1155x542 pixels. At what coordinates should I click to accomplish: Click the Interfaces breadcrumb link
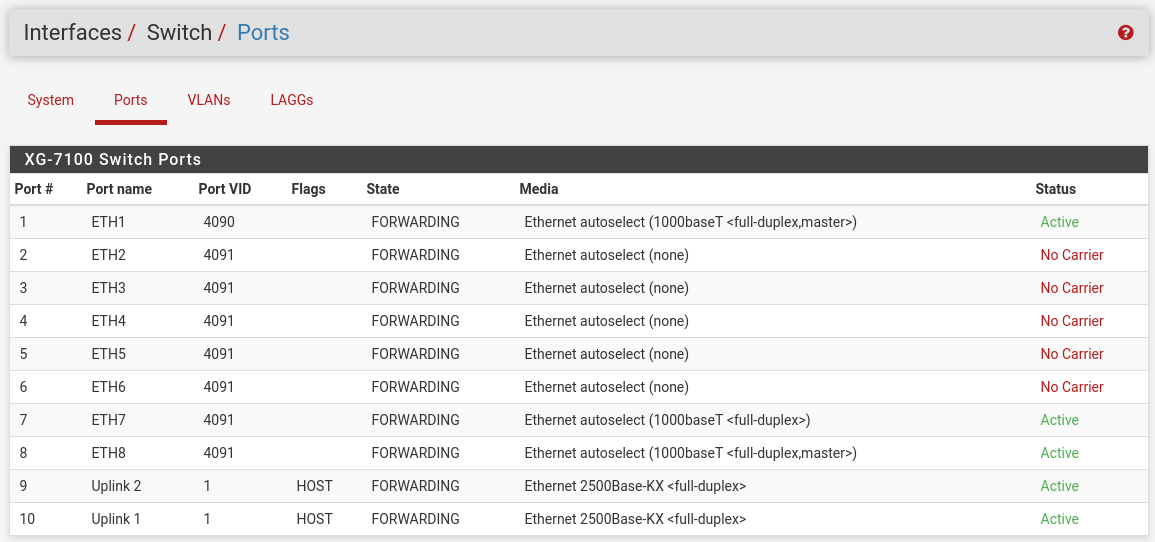coord(72,32)
